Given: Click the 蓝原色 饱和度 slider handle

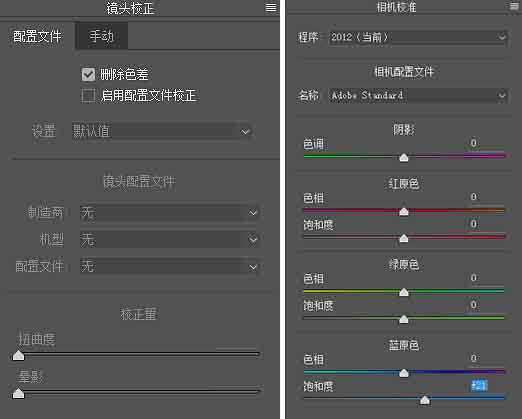Looking at the screenshot, I should pyautogui.click(x=424, y=400).
